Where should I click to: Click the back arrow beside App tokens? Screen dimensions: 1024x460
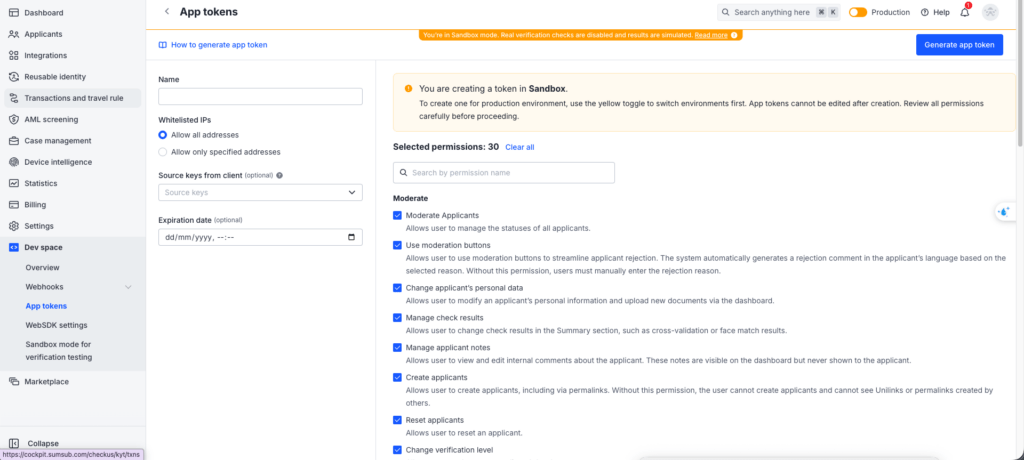(166, 12)
